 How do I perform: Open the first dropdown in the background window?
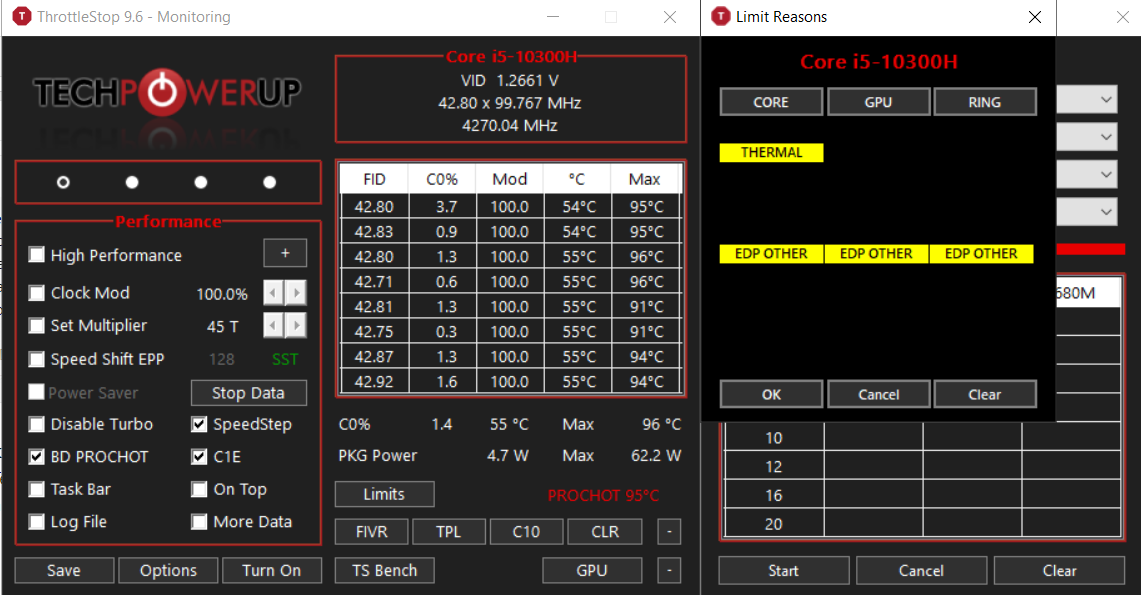[x=1086, y=100]
